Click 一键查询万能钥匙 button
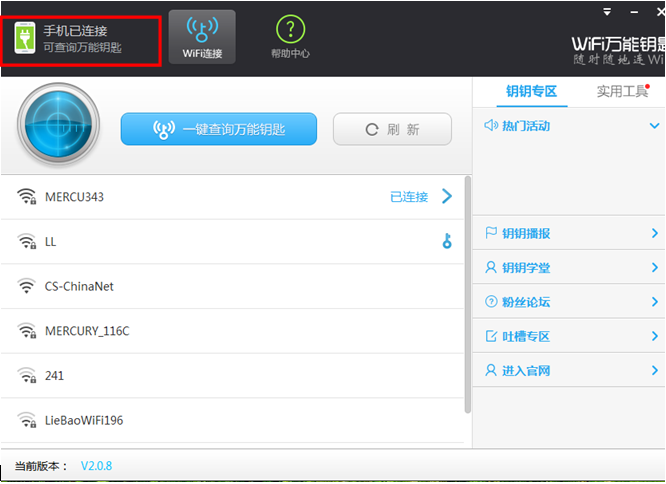Image resolution: width=666 pixels, height=484 pixels. [219, 129]
